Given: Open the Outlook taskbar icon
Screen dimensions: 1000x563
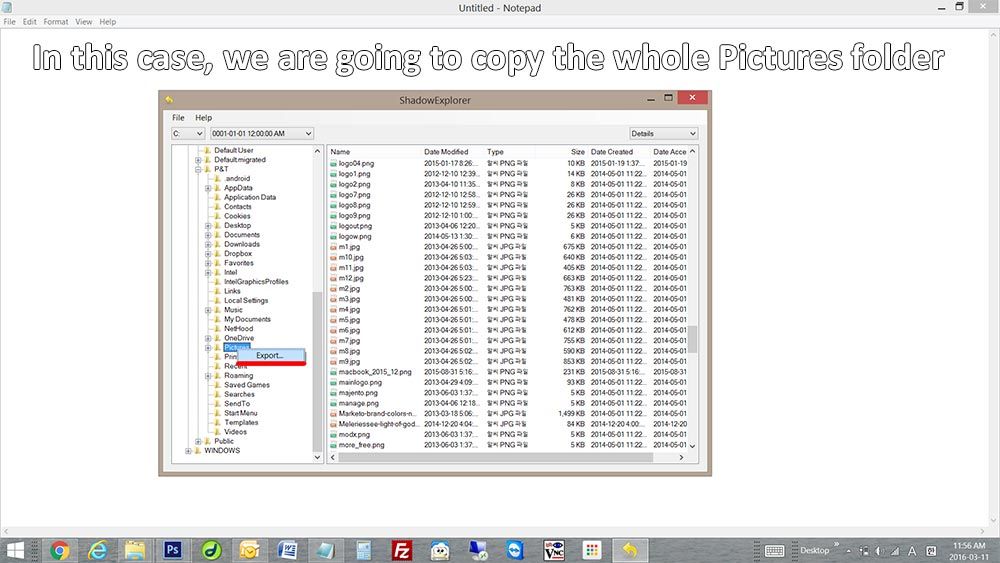Looking at the screenshot, I should pyautogui.click(x=249, y=550).
